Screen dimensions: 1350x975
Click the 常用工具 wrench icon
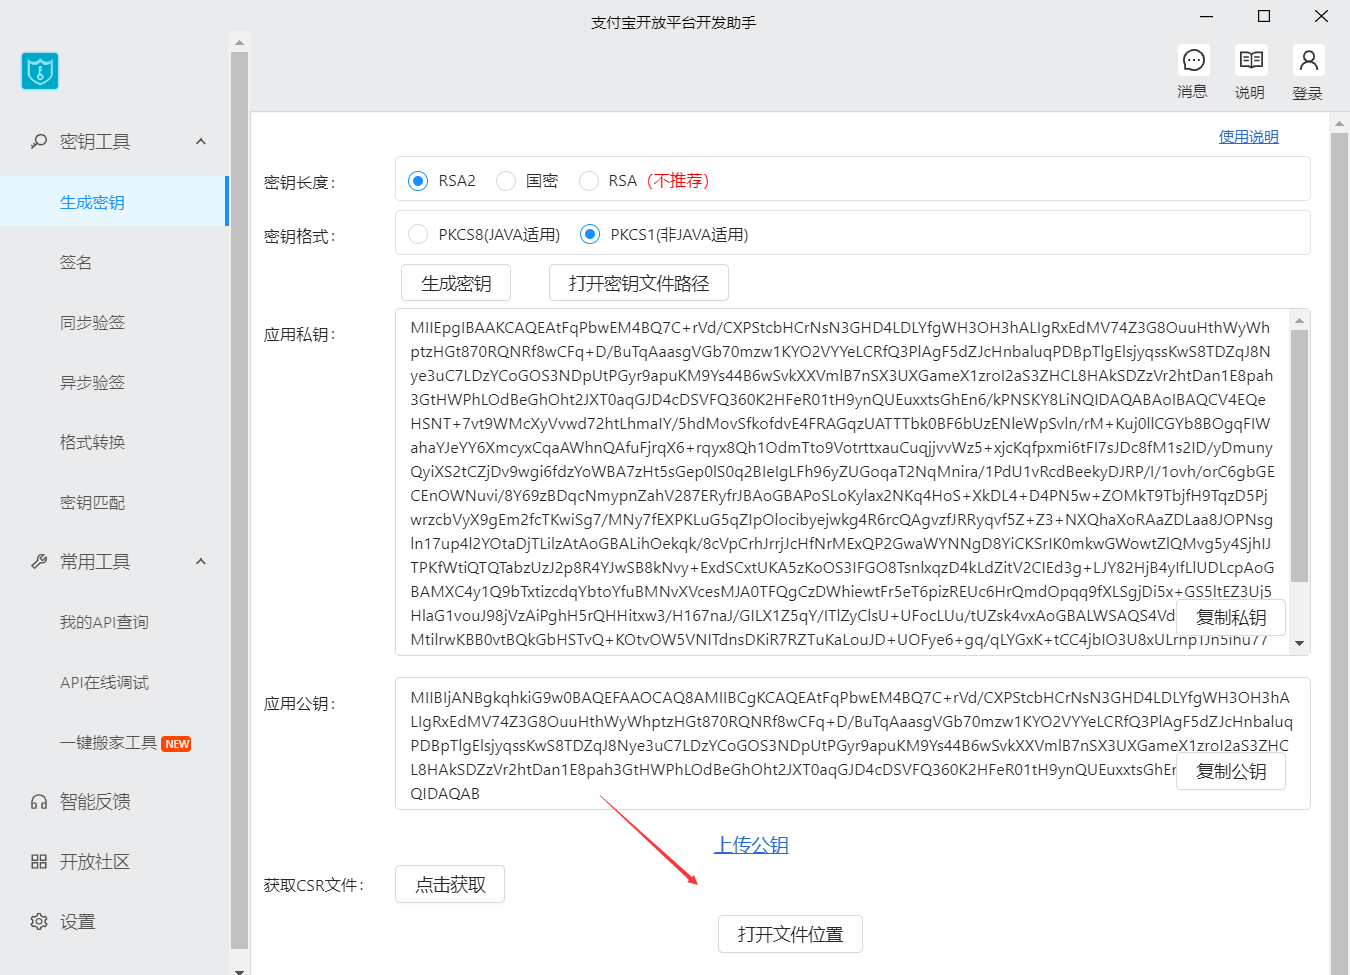coord(39,562)
